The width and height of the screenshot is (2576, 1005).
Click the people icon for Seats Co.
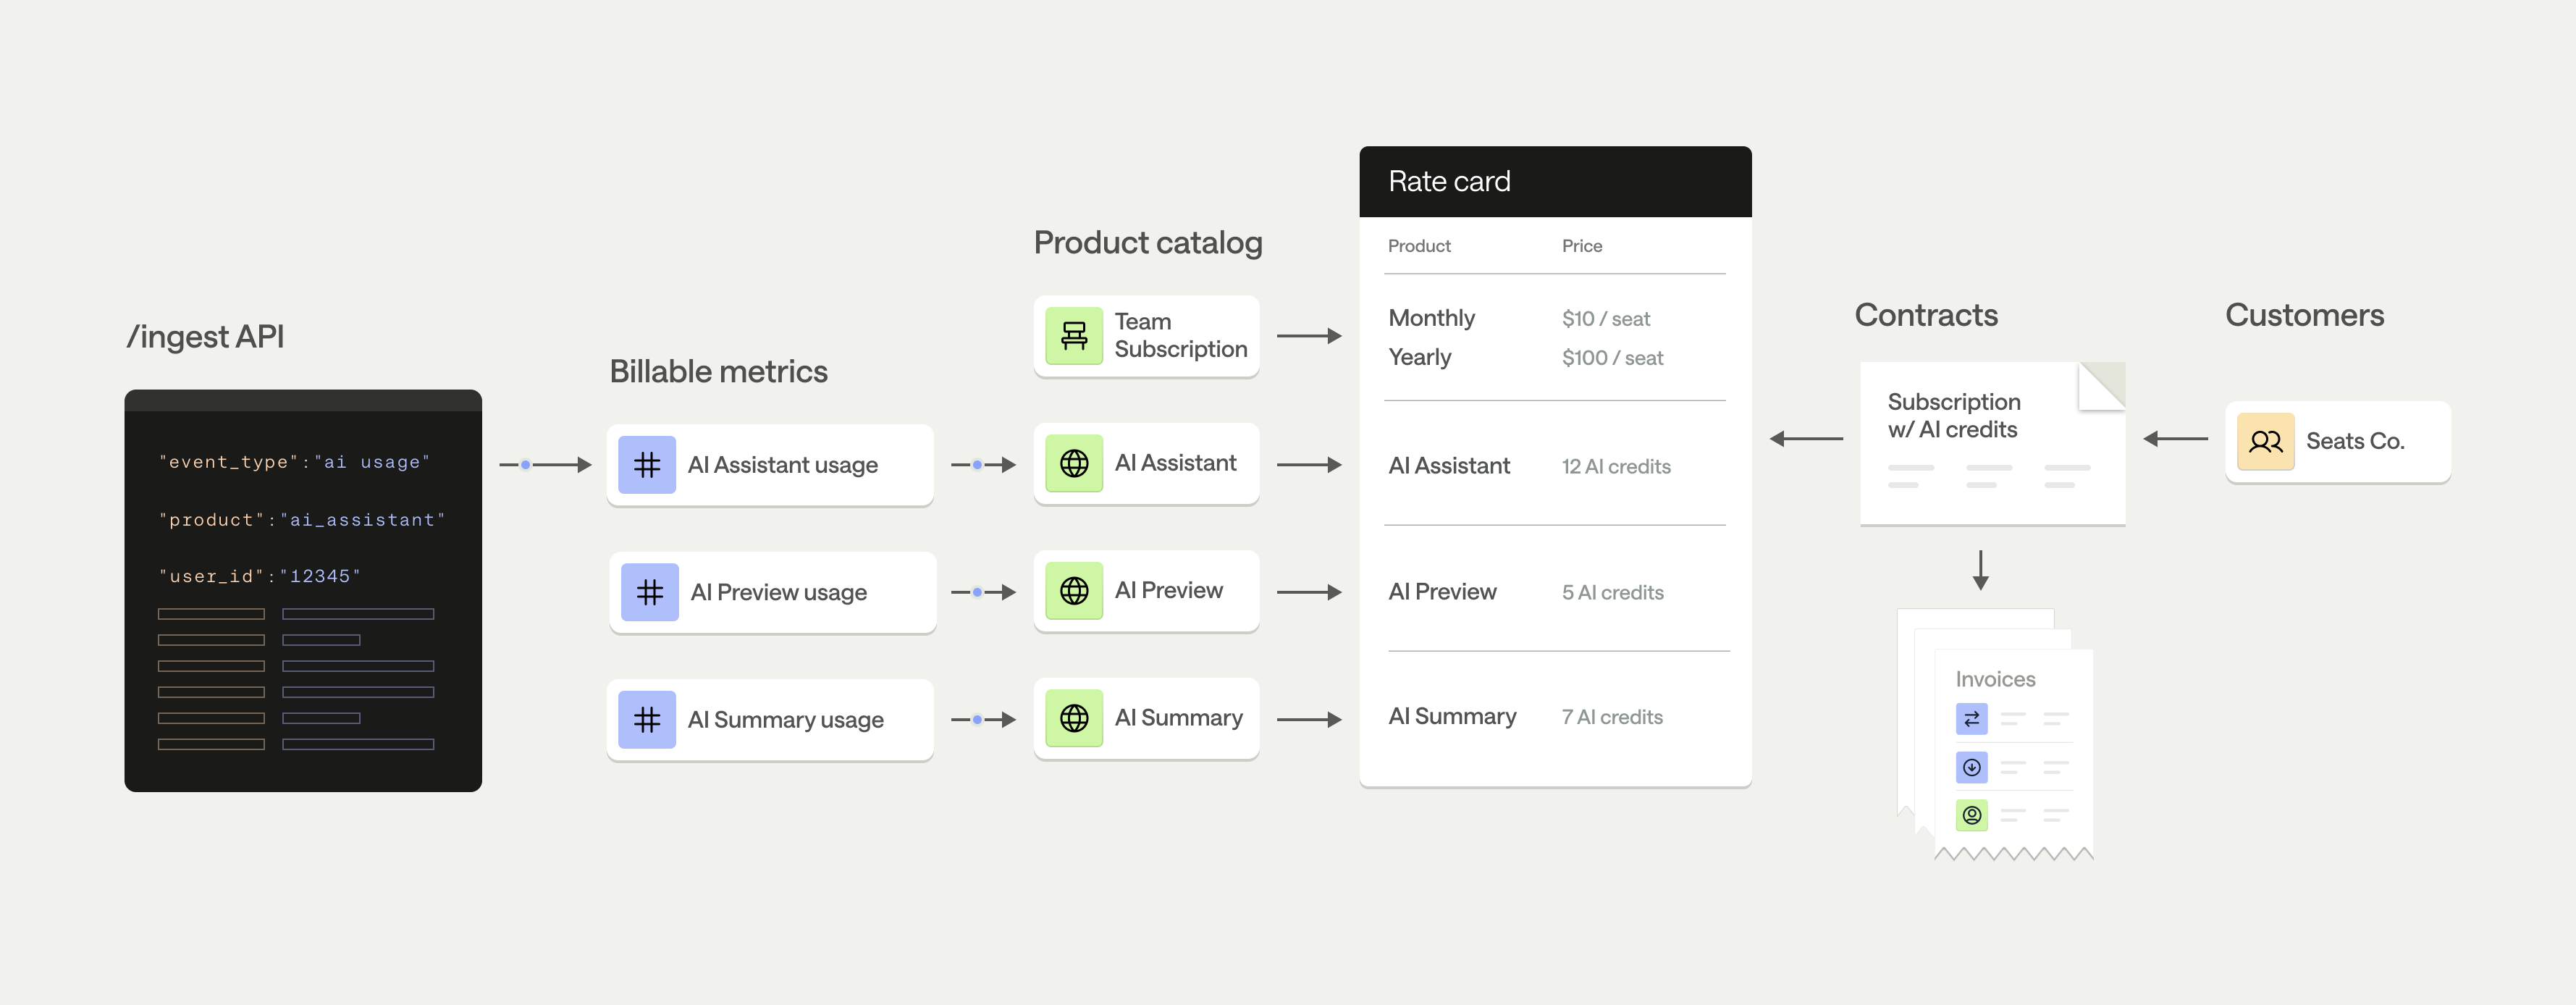click(2265, 441)
